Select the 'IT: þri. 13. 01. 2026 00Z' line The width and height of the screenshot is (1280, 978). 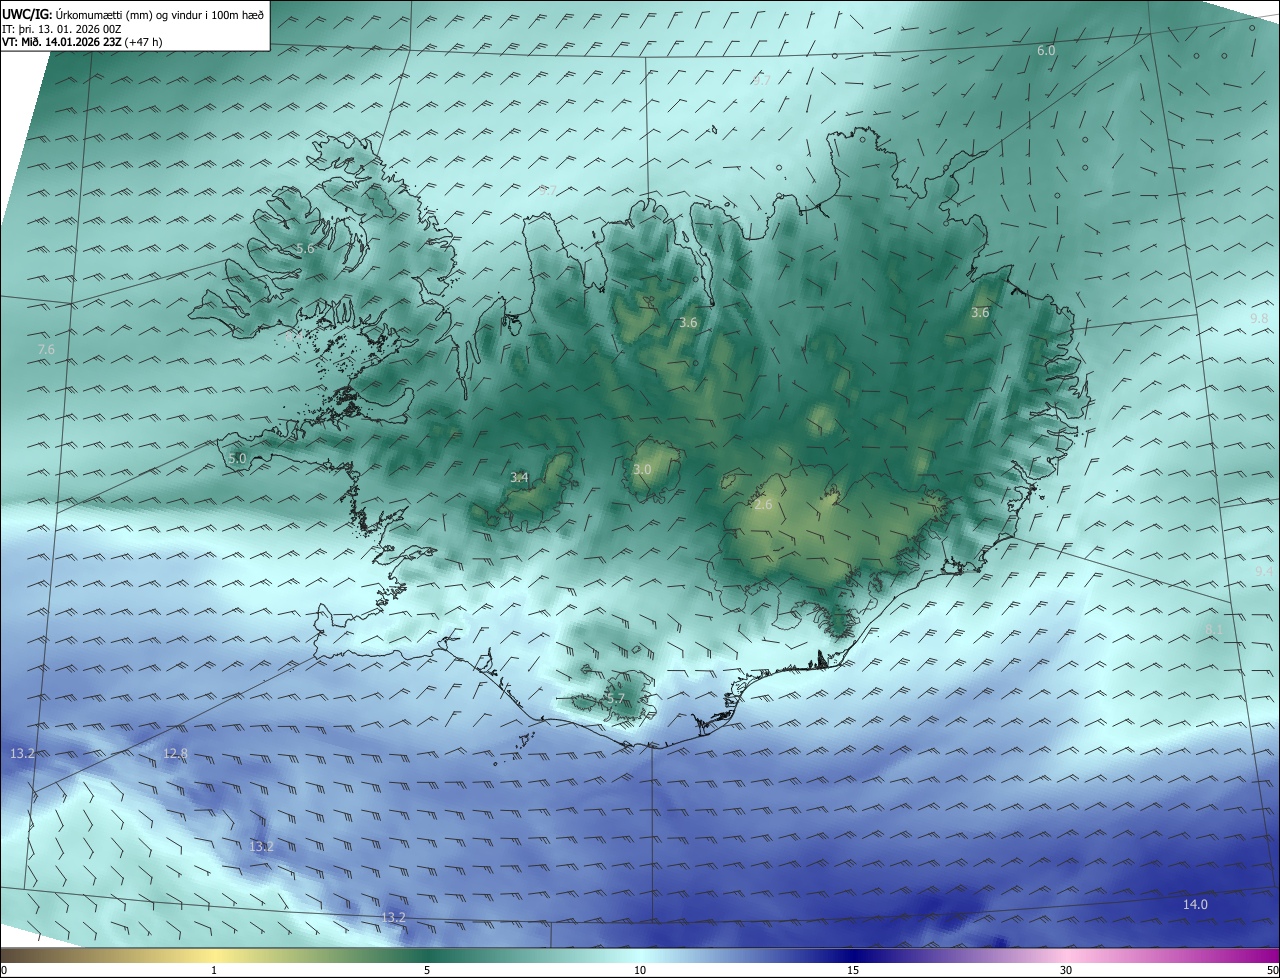tap(62, 28)
